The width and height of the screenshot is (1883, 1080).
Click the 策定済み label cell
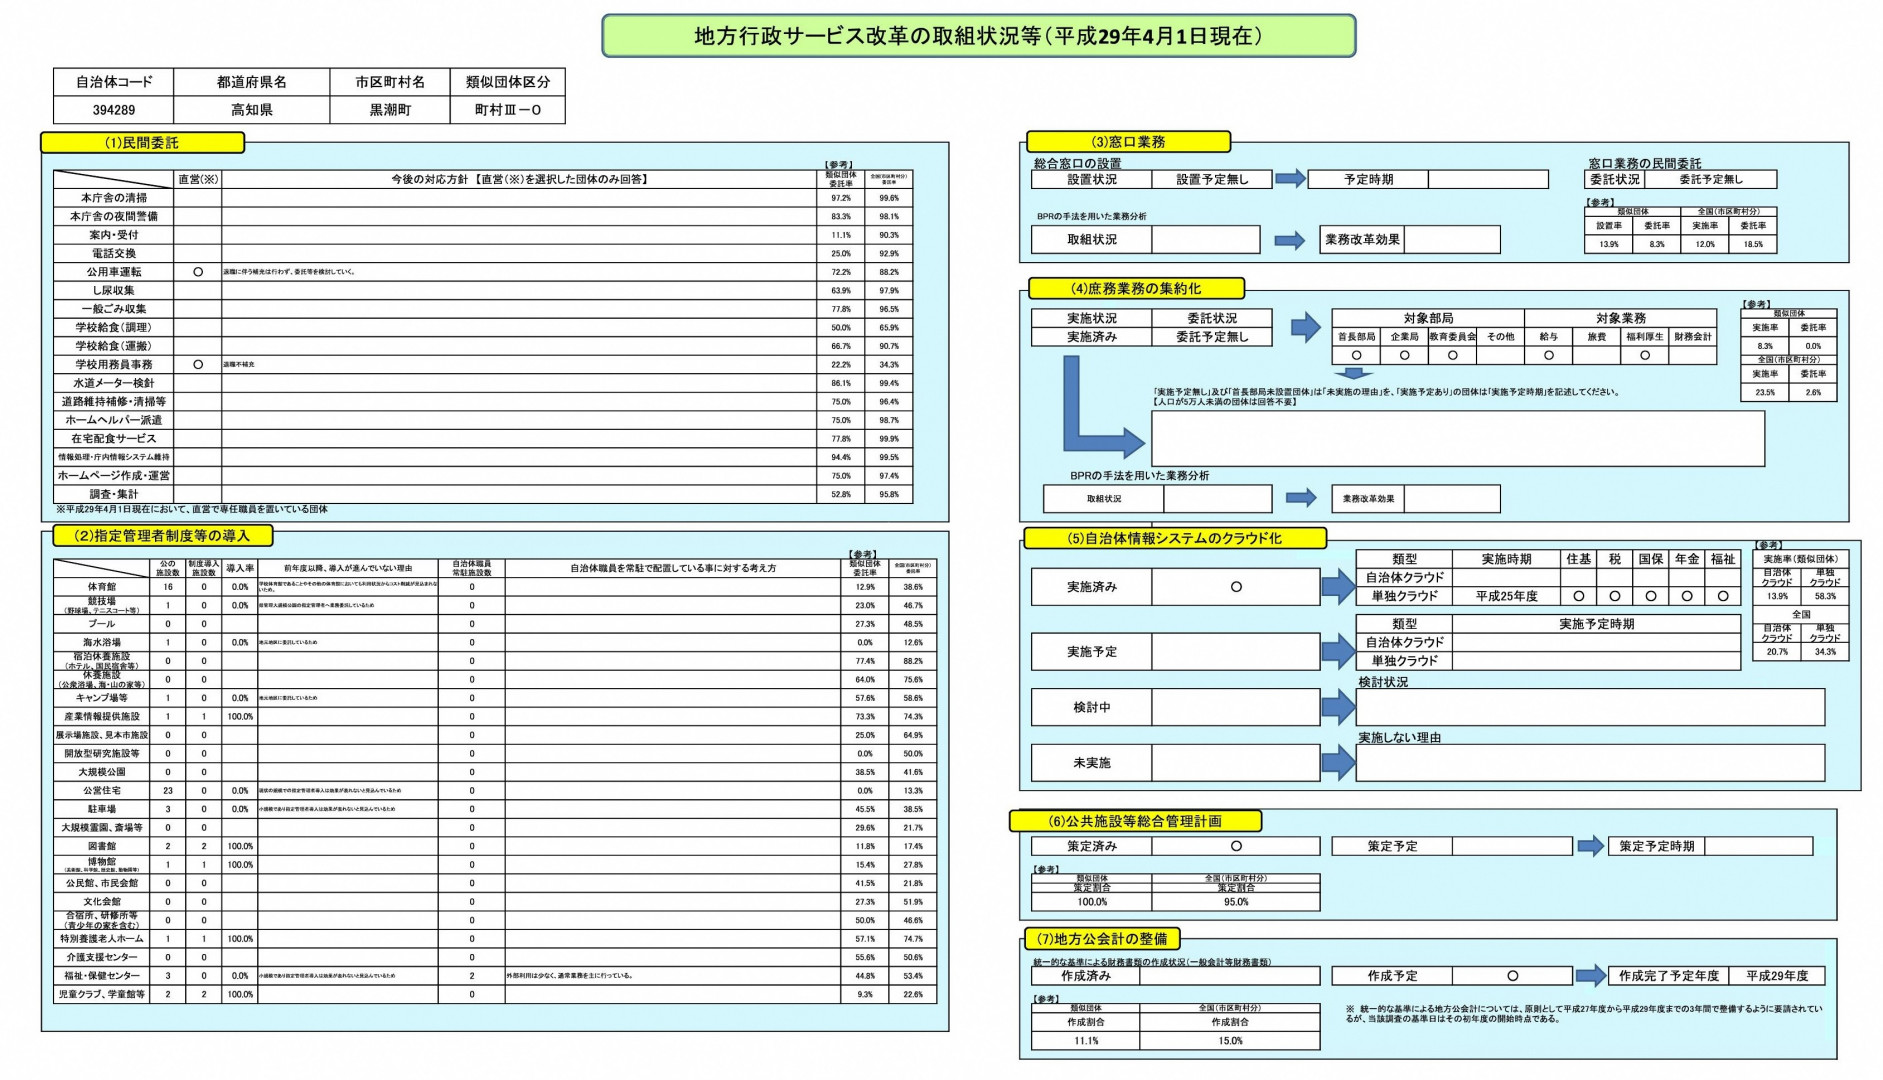[x=1091, y=846]
